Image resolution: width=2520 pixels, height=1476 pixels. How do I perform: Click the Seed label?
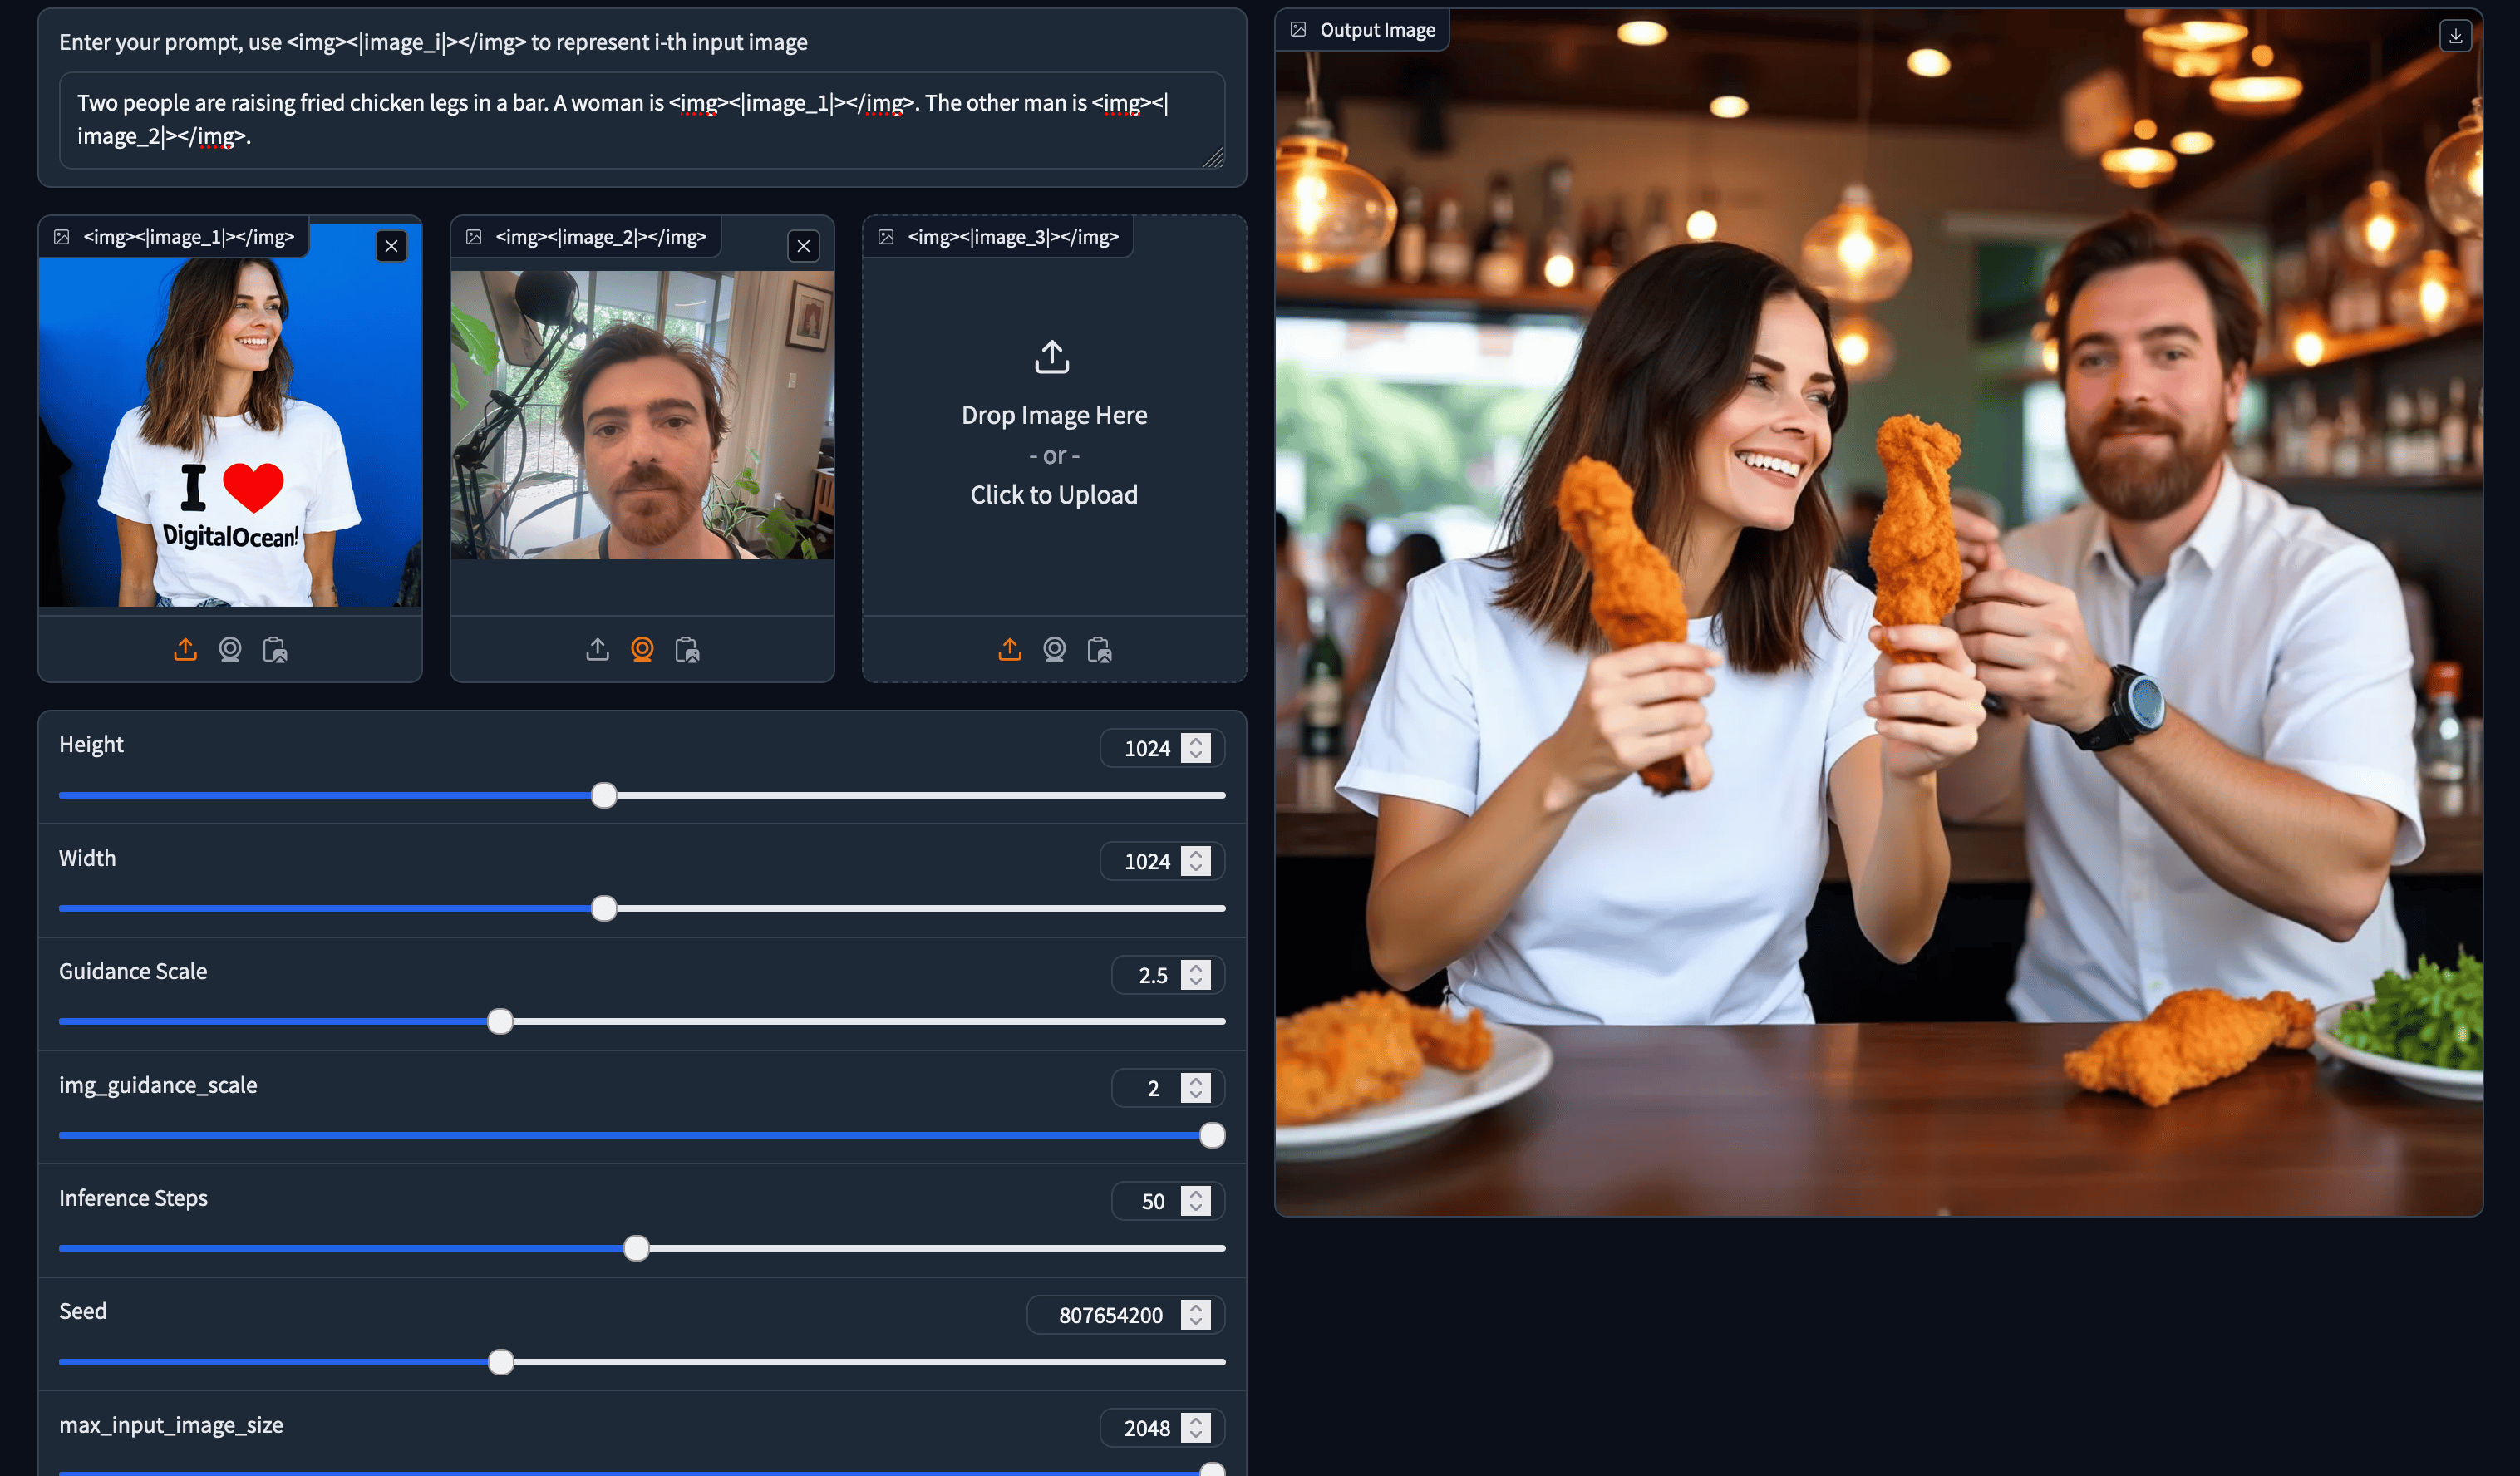coord(83,1311)
